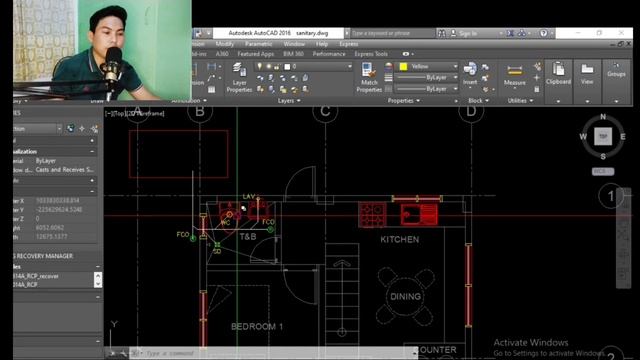Screen dimensions: 640x360
Task: Click the A360 stay connected icon
Action: [522, 33]
